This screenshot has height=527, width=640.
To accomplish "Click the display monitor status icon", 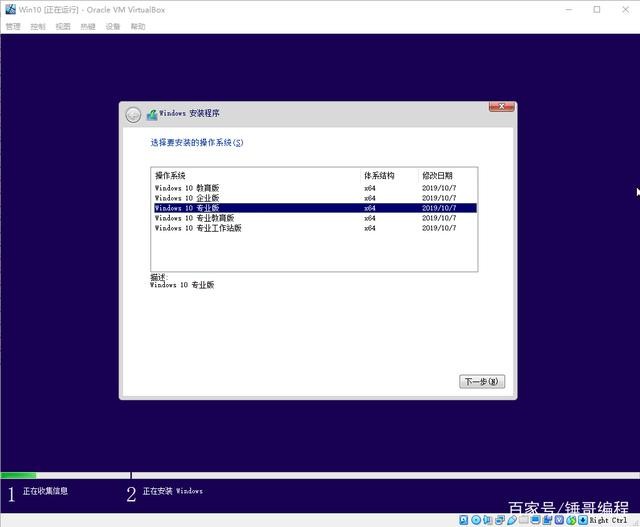I will (536, 520).
